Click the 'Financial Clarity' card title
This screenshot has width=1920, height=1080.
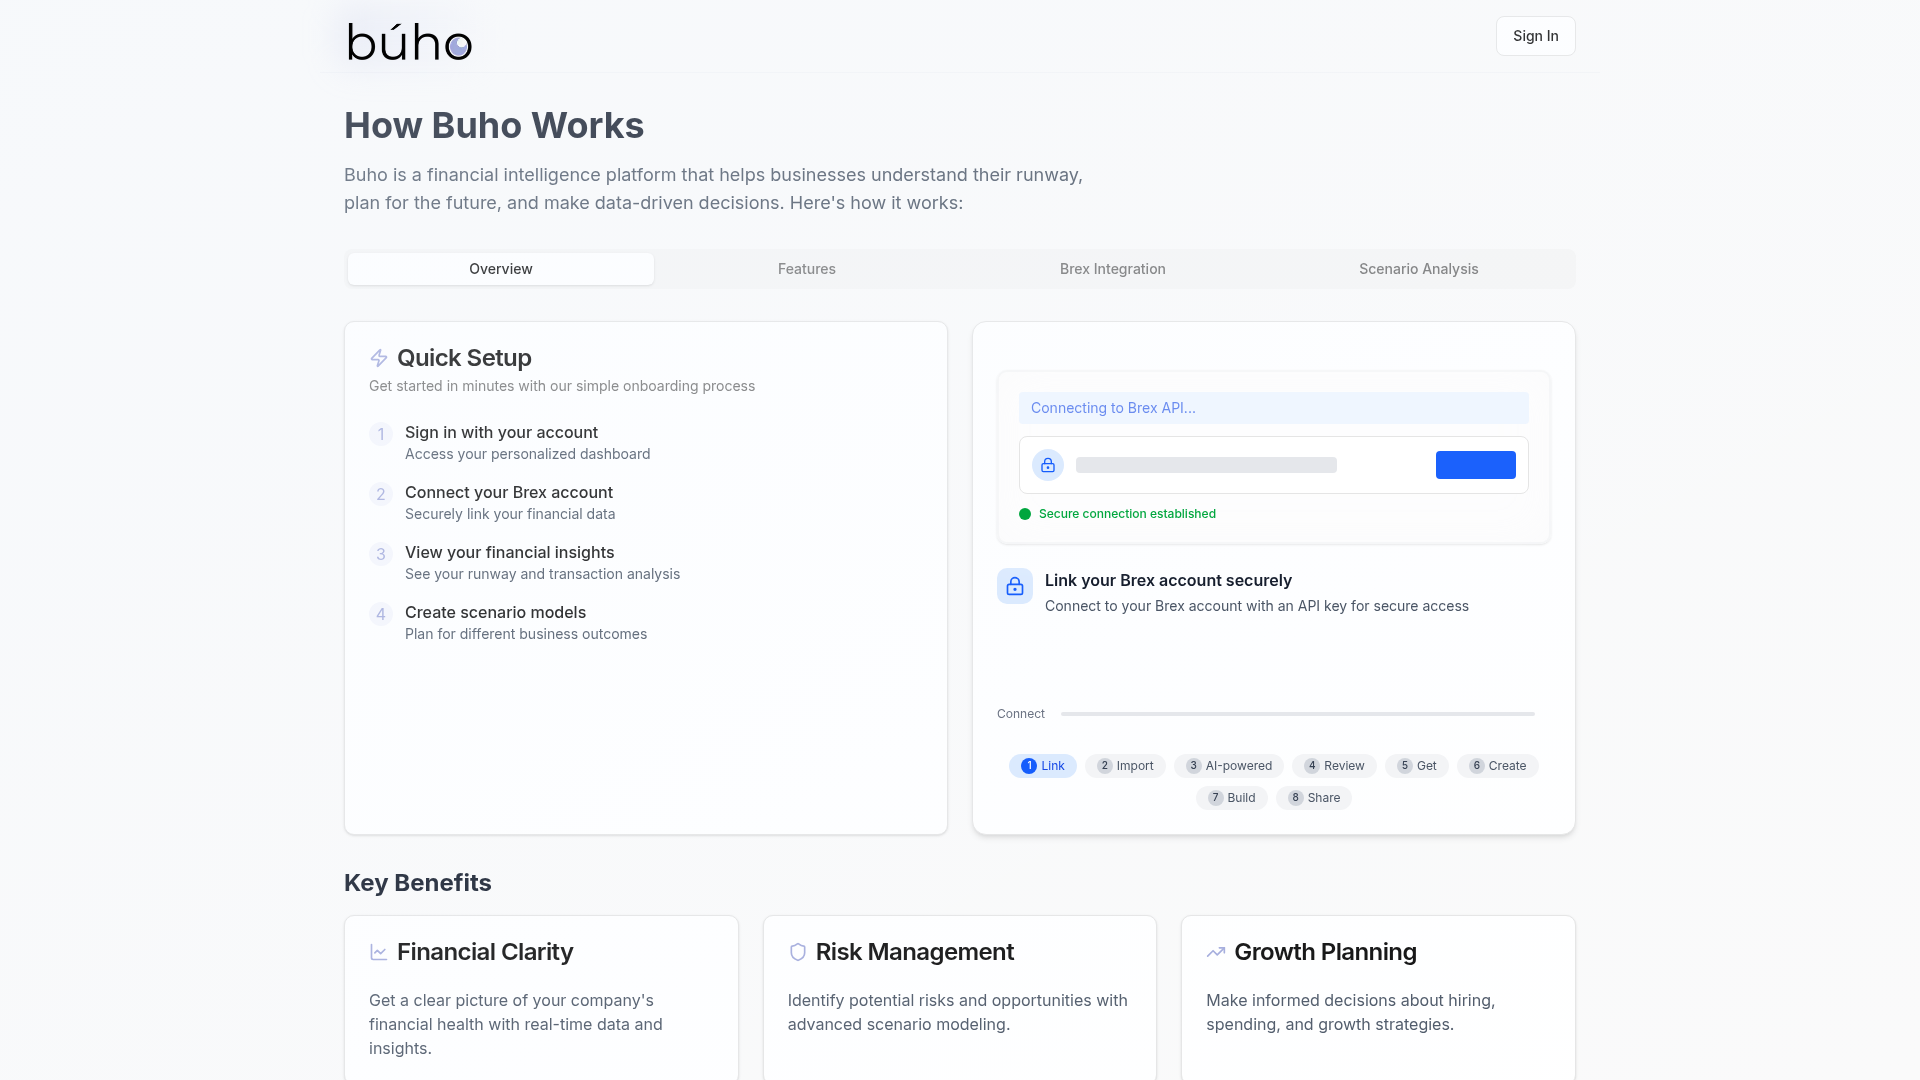click(x=485, y=952)
